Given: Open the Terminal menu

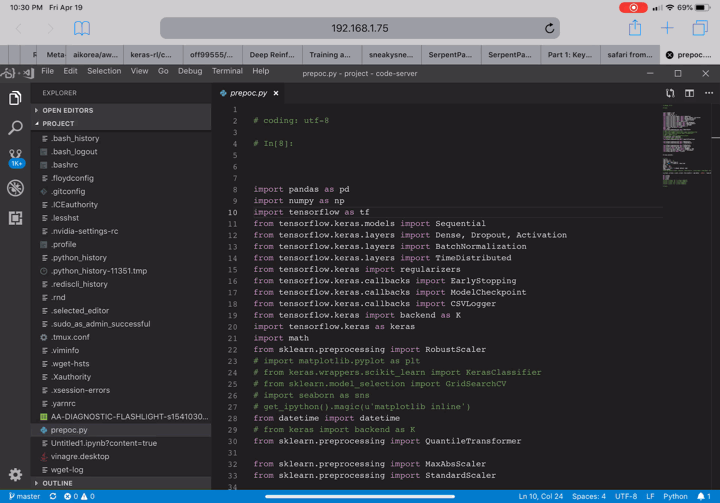Looking at the screenshot, I should tap(227, 71).
